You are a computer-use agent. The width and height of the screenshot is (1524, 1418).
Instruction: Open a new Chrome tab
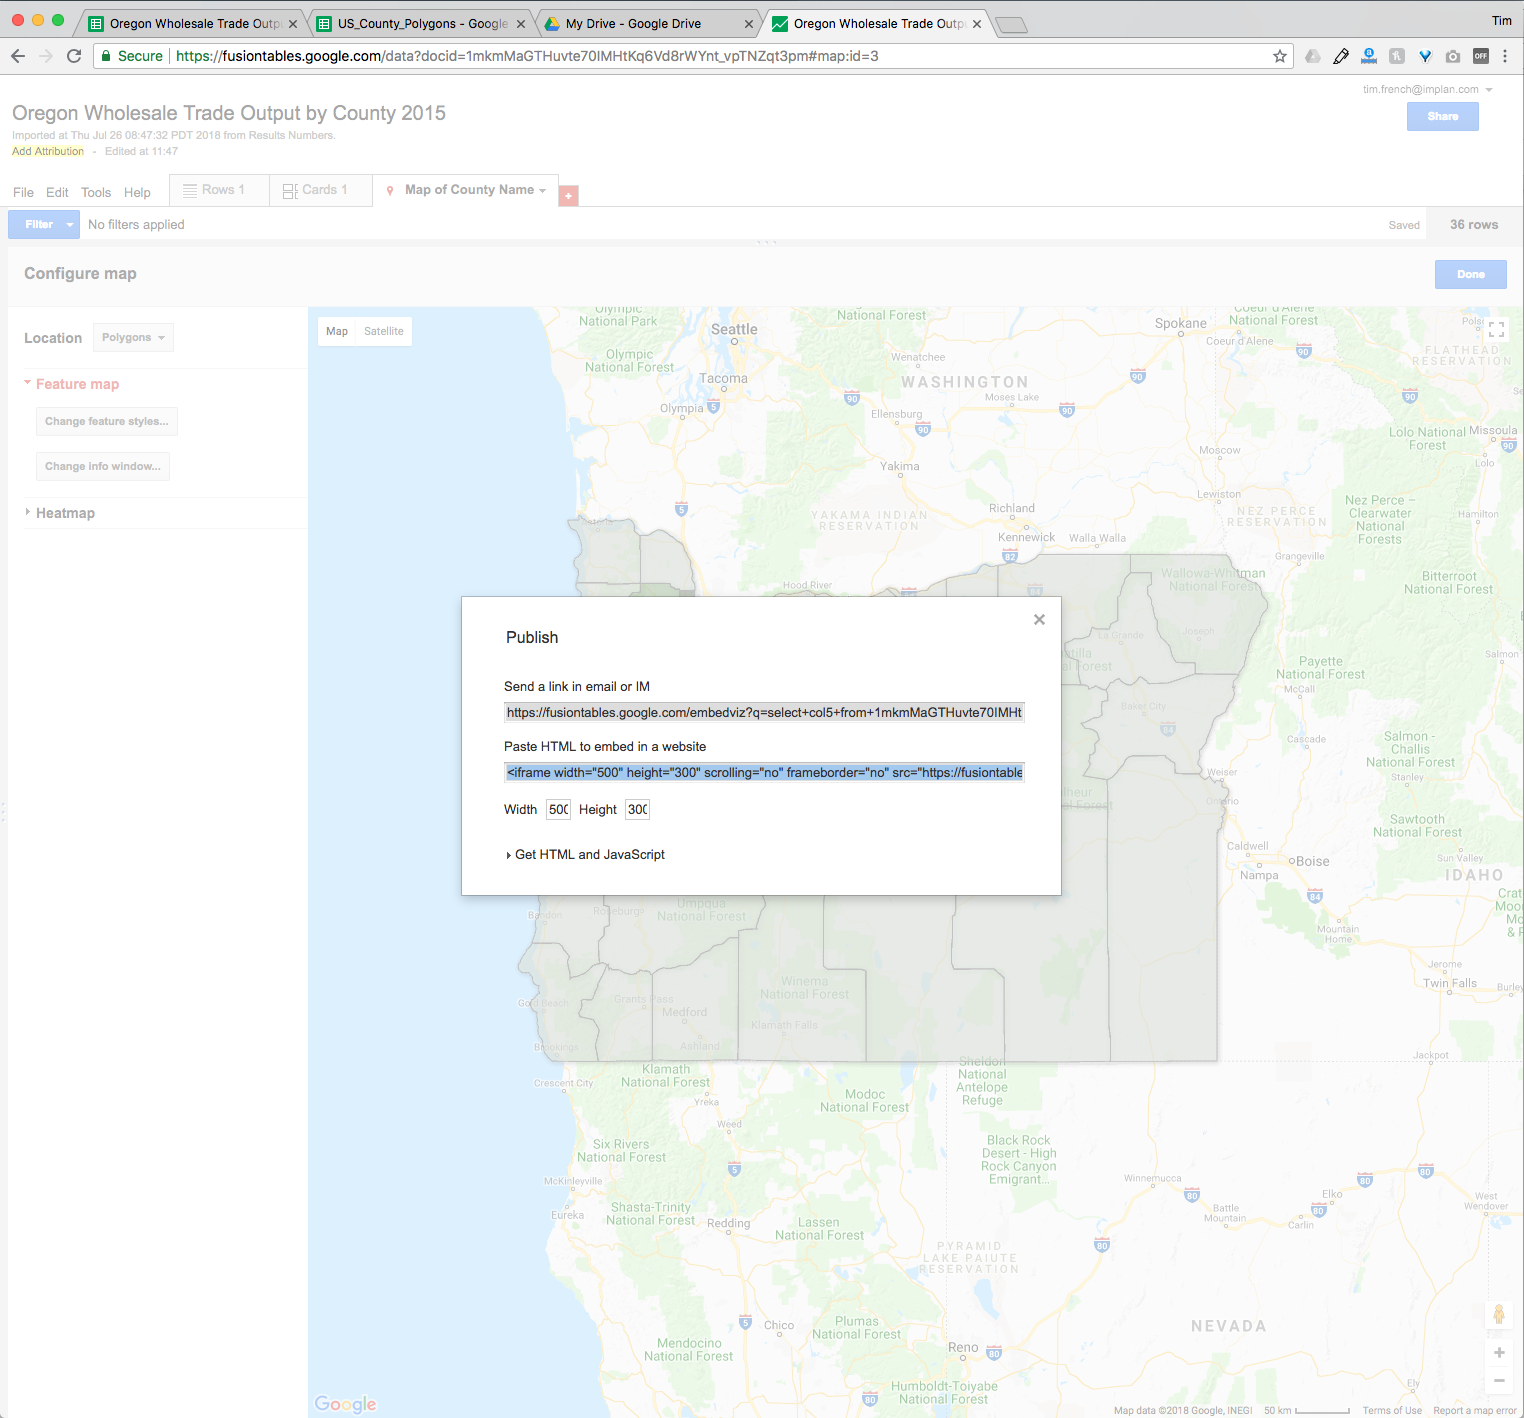coord(1012,25)
